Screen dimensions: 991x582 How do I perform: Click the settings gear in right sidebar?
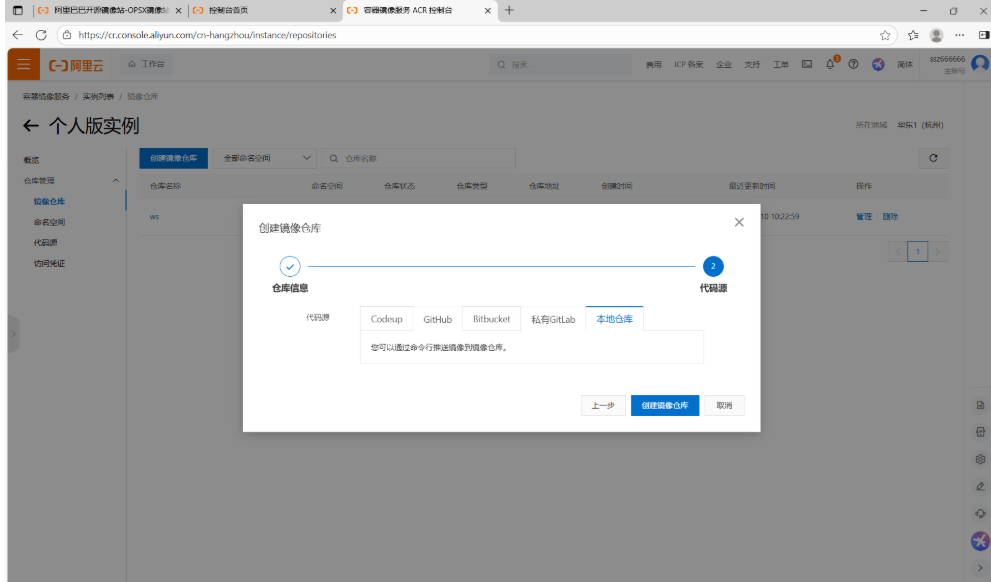pos(980,459)
